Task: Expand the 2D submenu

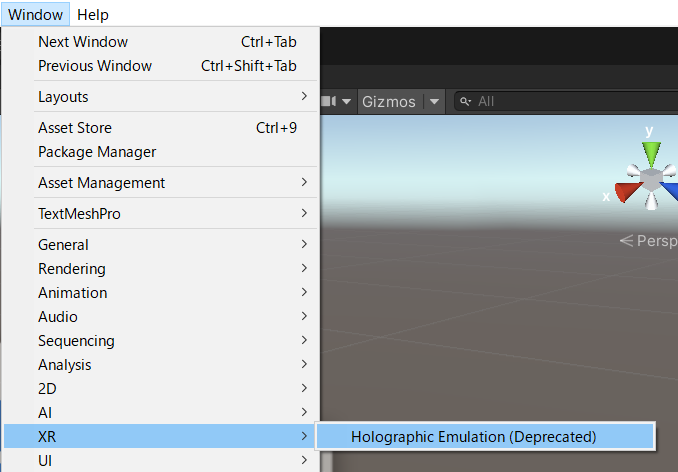Action: pyautogui.click(x=160, y=389)
